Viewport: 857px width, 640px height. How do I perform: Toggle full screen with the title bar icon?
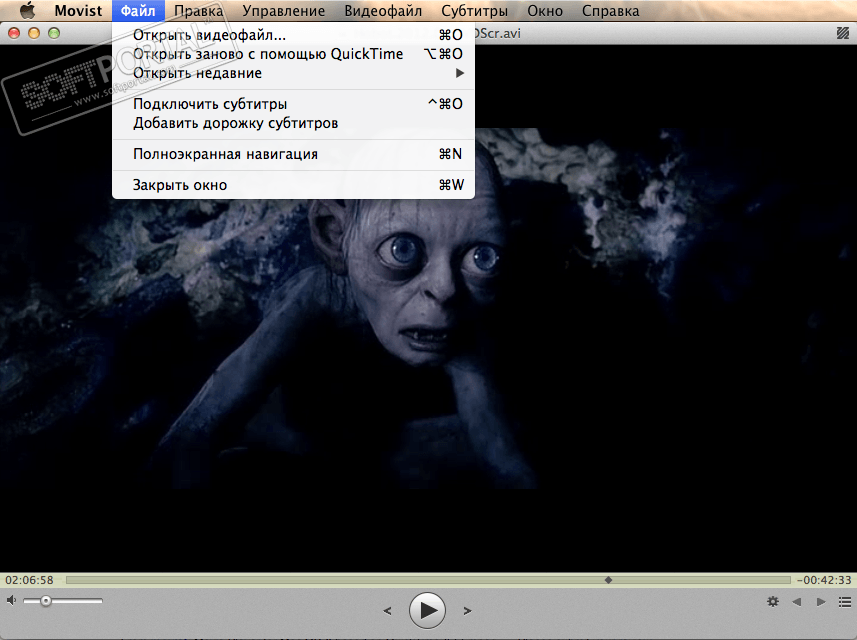pyautogui.click(x=843, y=33)
